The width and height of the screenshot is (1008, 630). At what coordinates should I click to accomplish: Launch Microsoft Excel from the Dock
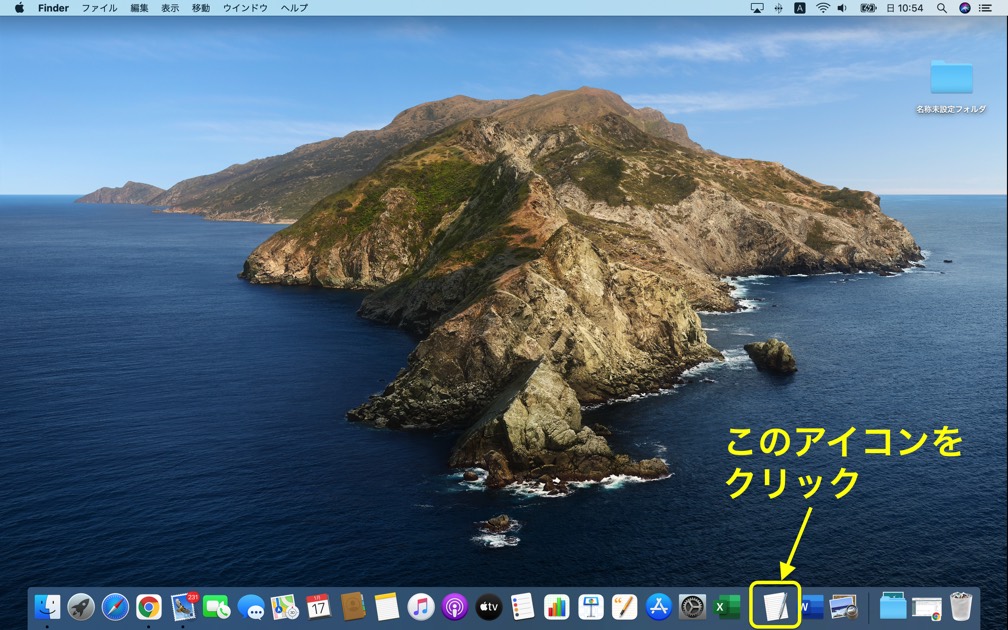727,606
